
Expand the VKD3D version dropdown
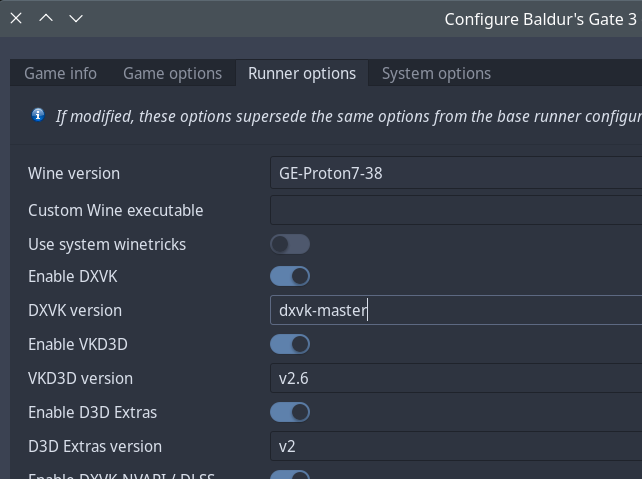click(x=456, y=378)
